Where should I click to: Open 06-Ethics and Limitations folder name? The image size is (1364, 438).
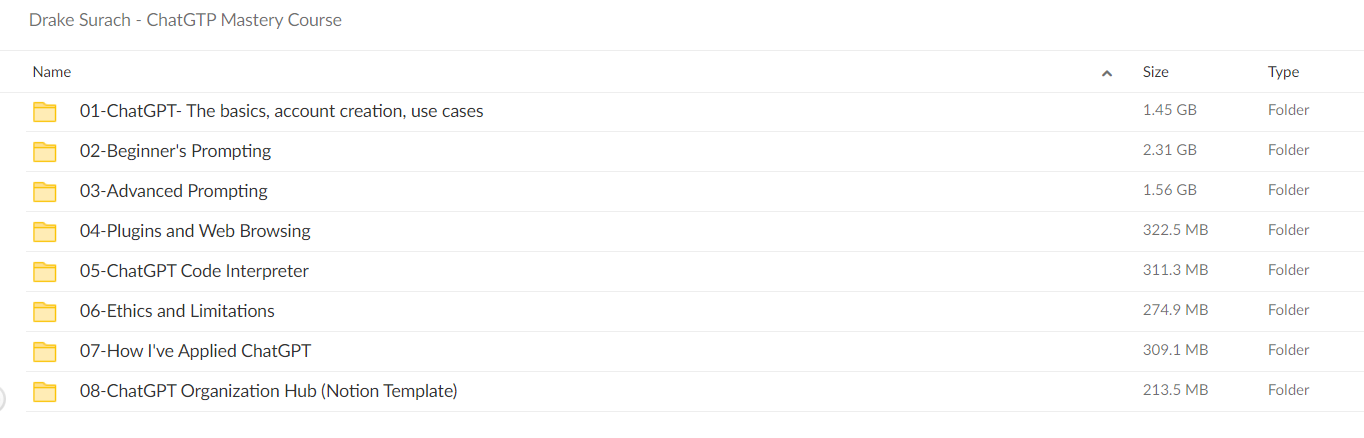[x=177, y=311]
